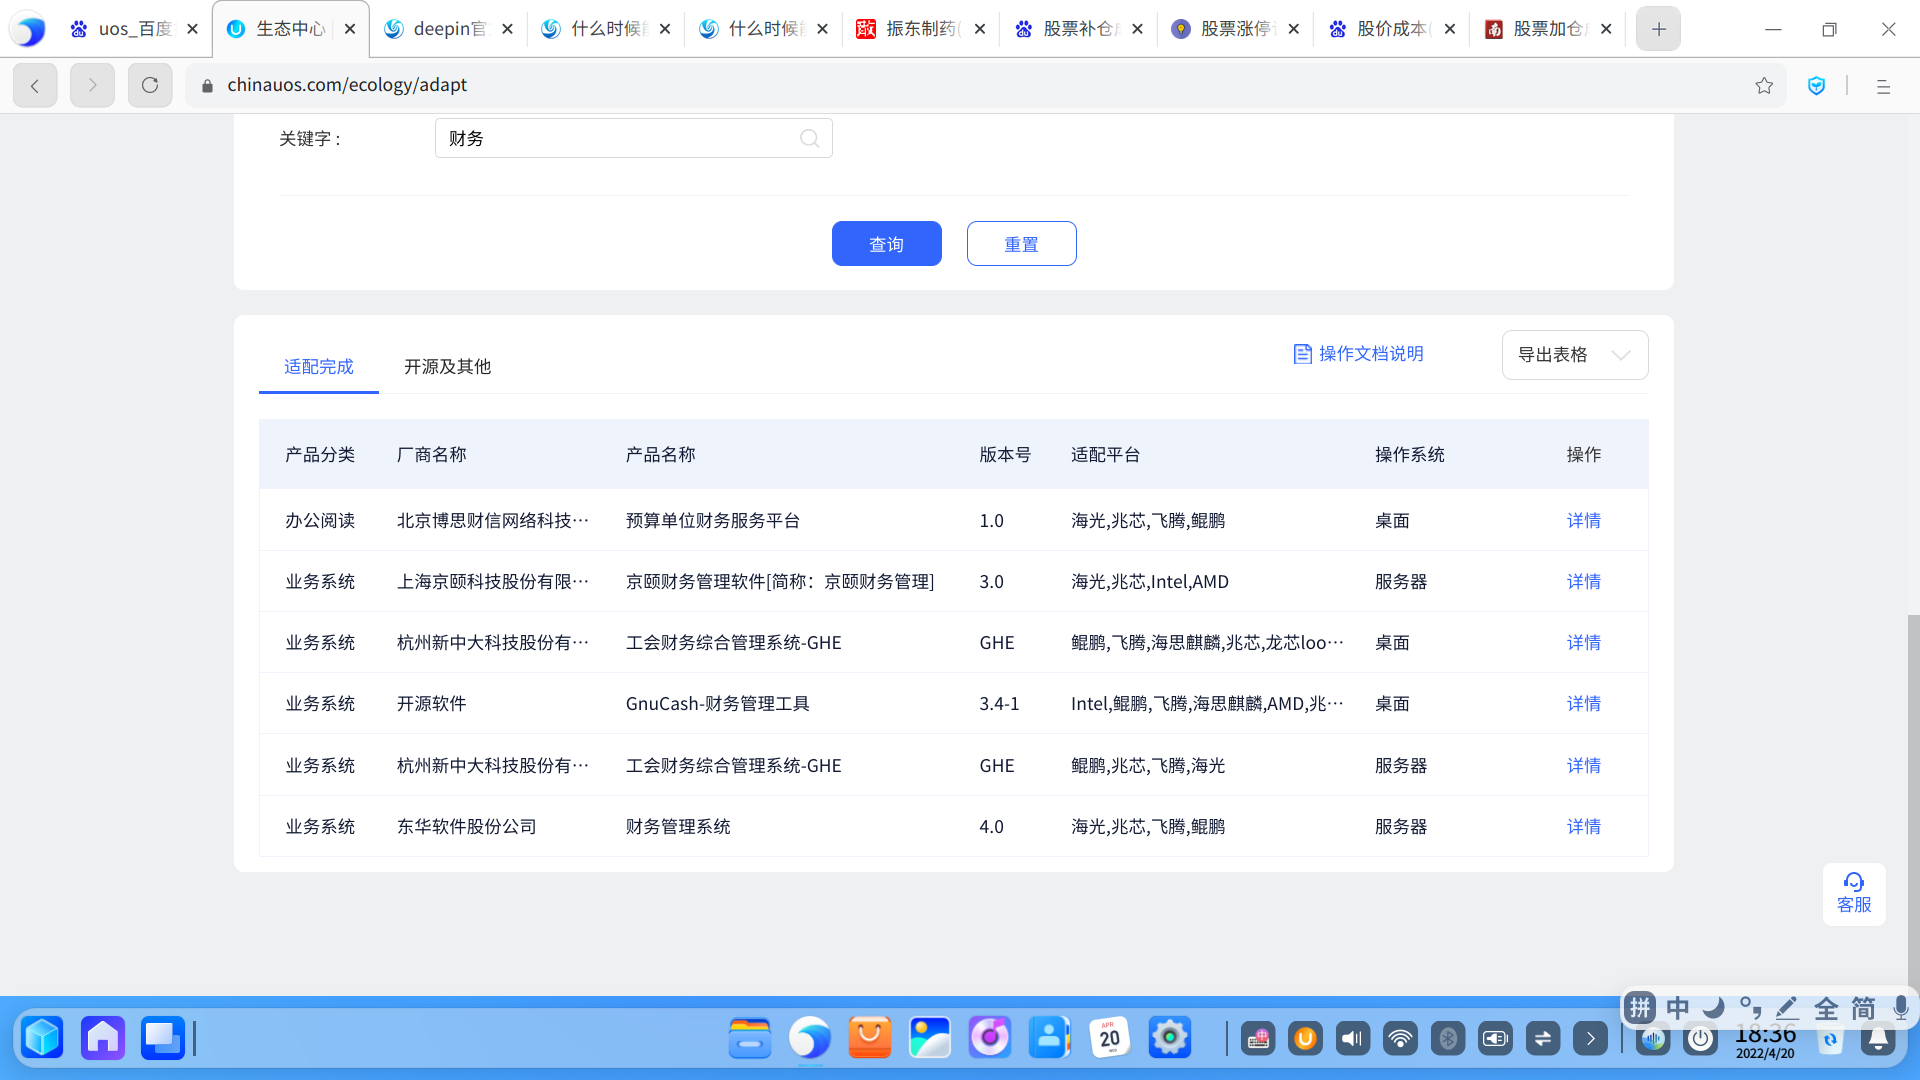Image resolution: width=1920 pixels, height=1080 pixels.
Task: Click the 重置 reset button
Action: (1021, 244)
